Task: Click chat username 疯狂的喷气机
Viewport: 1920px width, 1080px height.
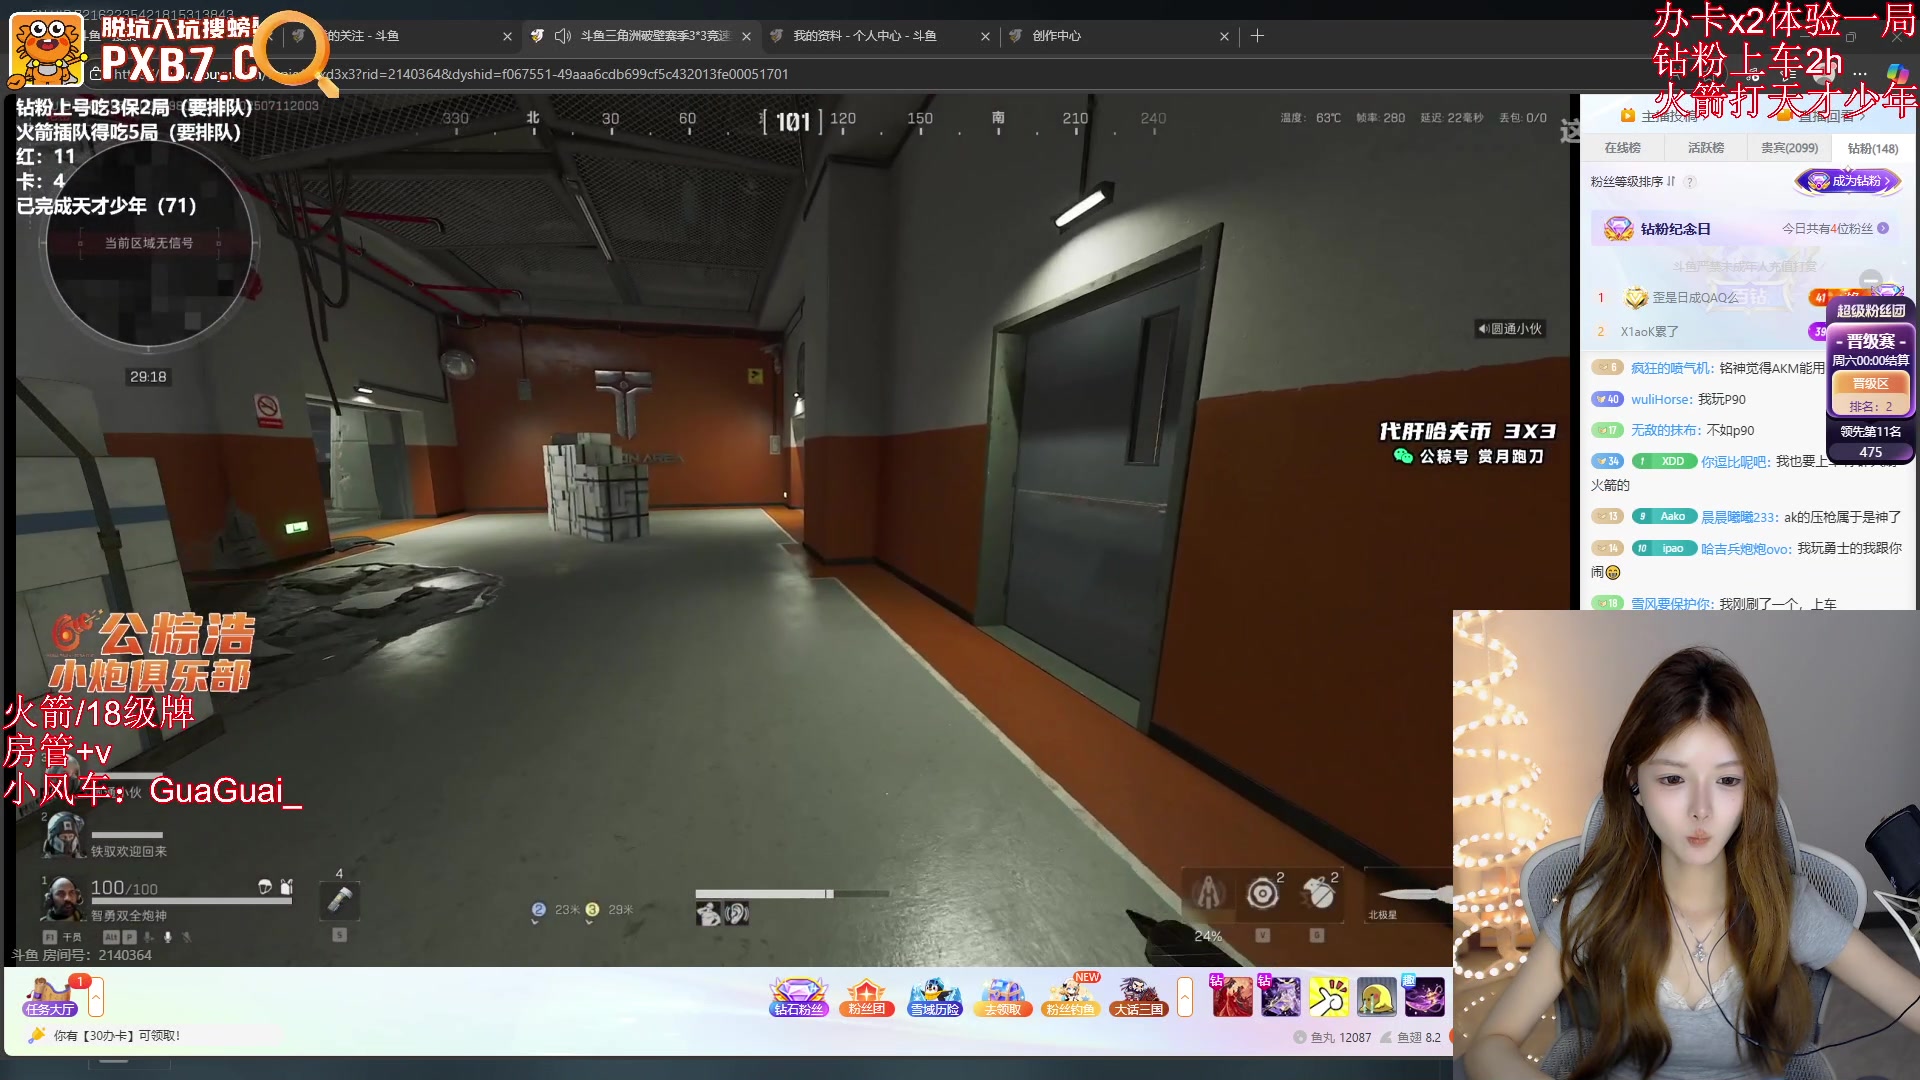Action: coord(1672,369)
